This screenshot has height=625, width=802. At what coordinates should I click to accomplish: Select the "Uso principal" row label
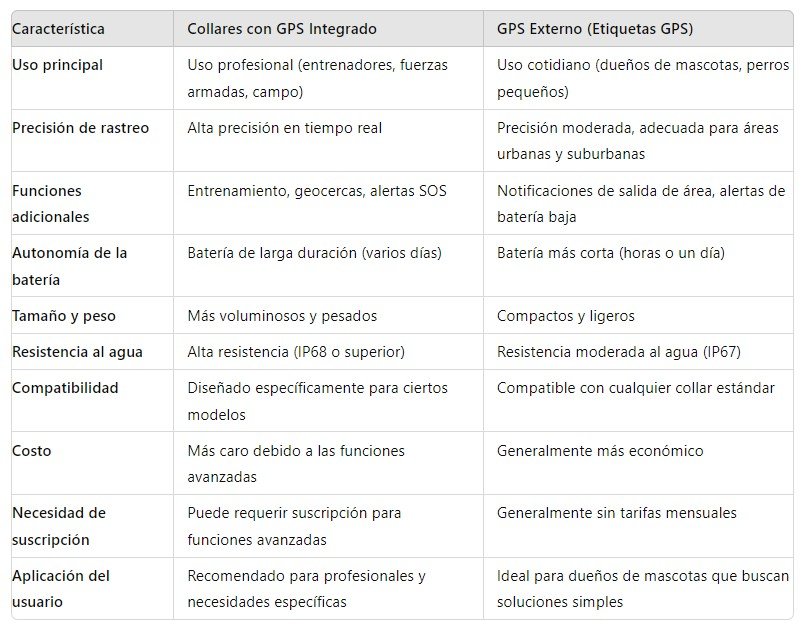point(57,65)
